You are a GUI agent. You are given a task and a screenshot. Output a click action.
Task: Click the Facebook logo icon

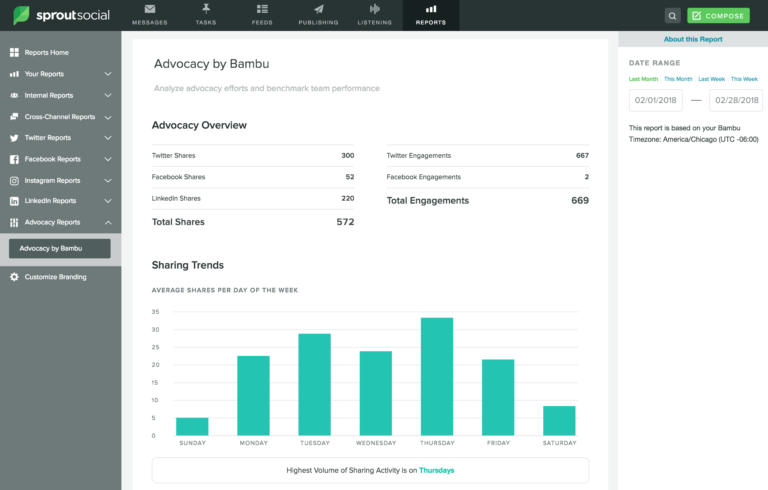pyautogui.click(x=14, y=159)
